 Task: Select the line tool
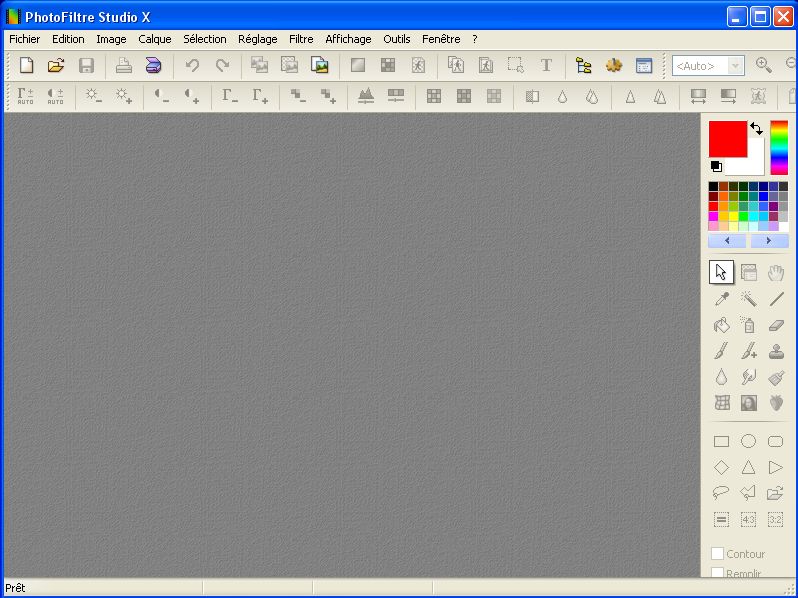pos(776,299)
